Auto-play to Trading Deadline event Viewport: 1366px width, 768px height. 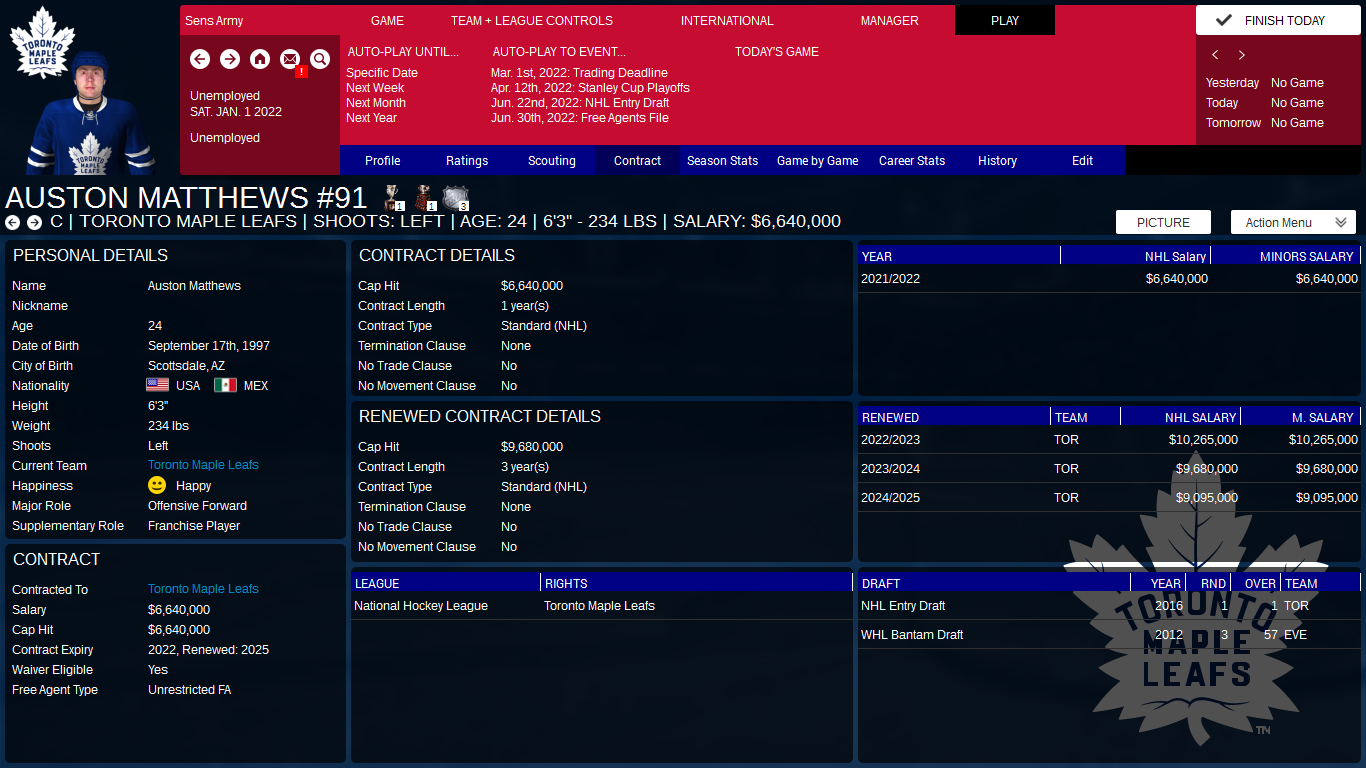coord(579,73)
